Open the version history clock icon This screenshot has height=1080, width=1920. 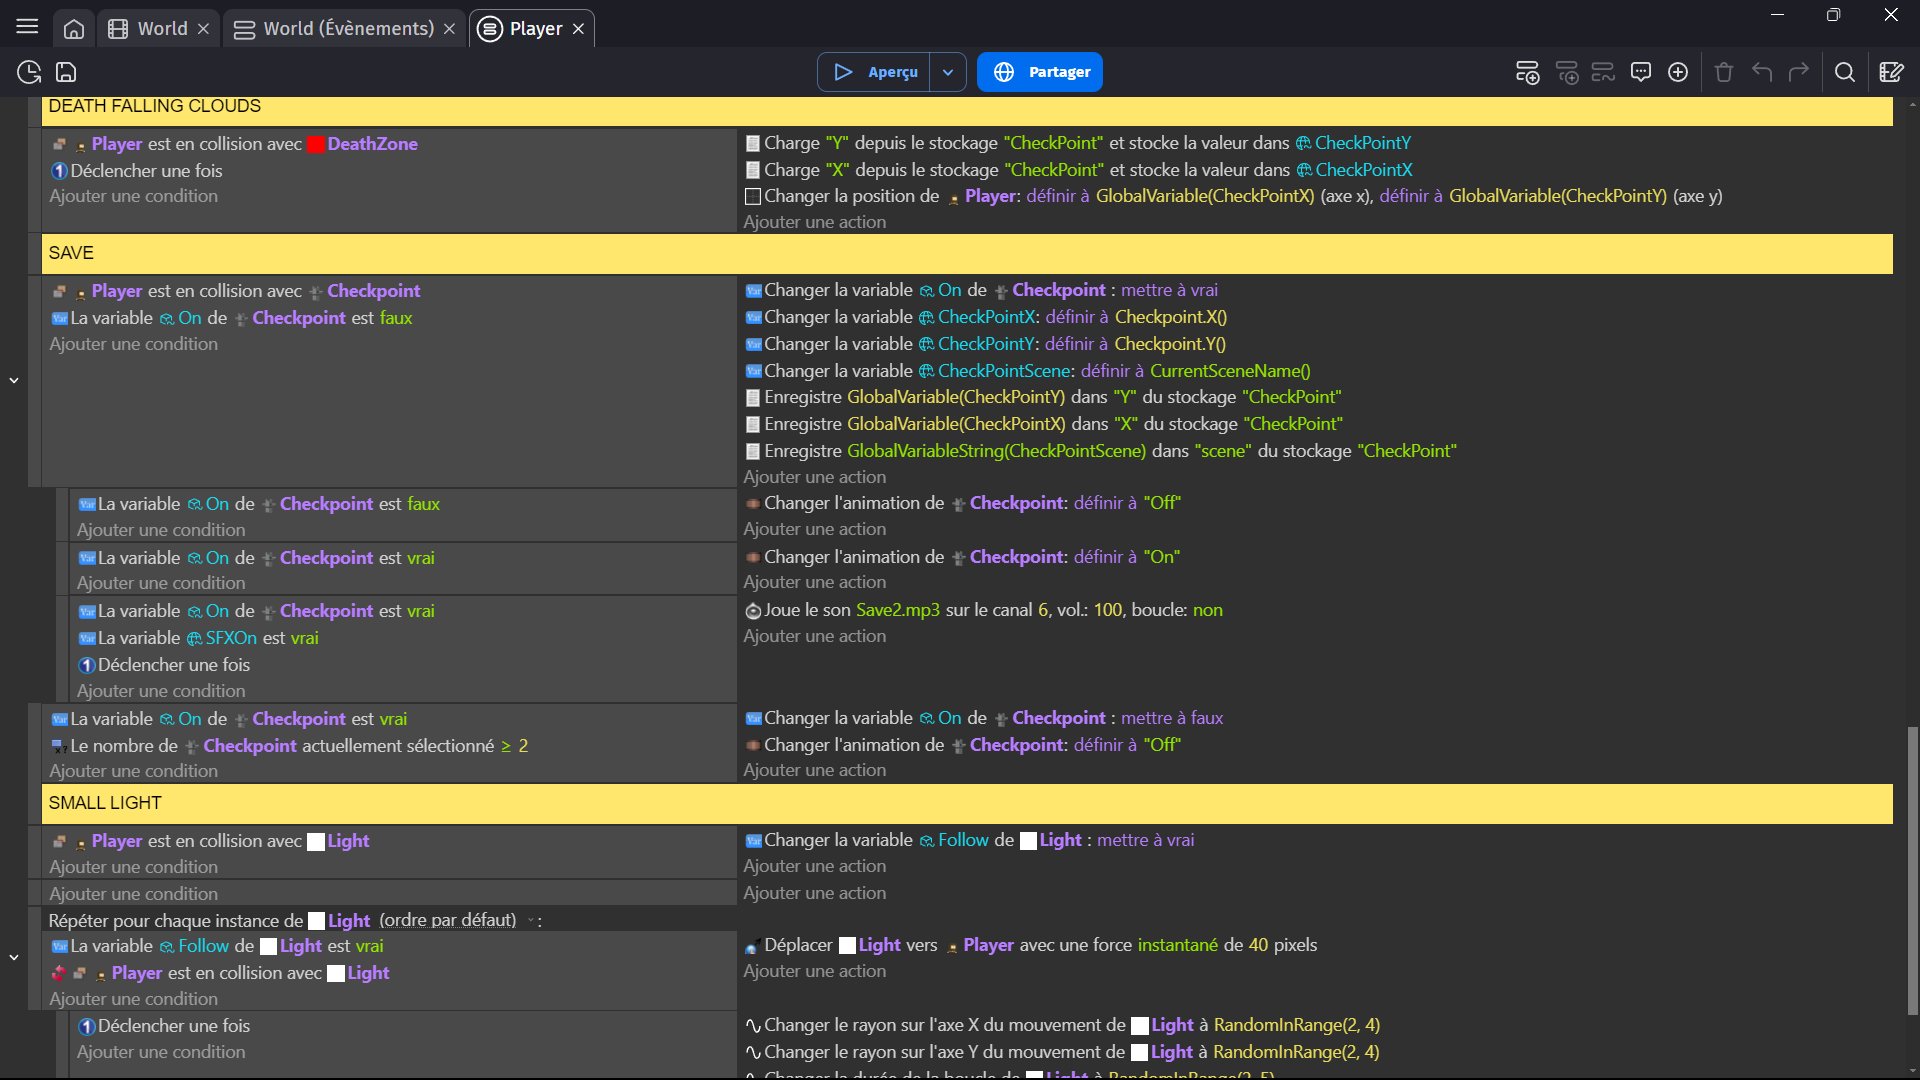tap(29, 72)
